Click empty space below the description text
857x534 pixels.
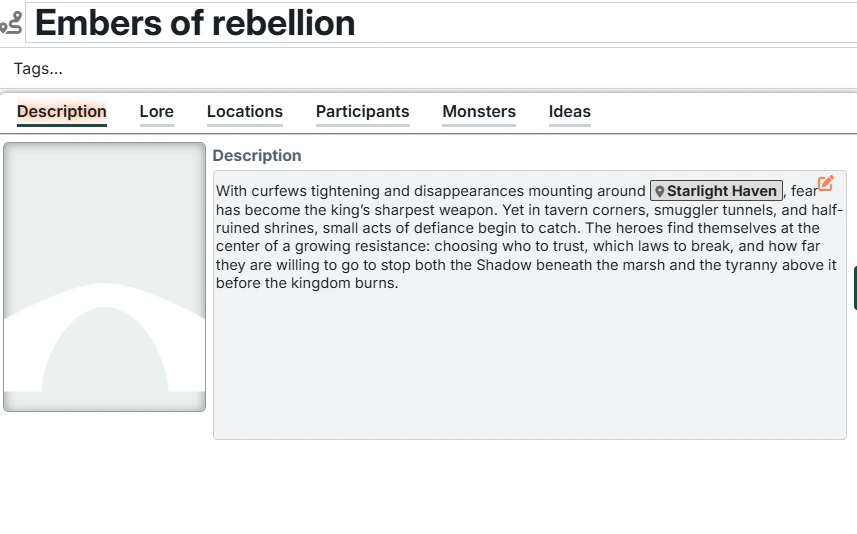(529, 370)
